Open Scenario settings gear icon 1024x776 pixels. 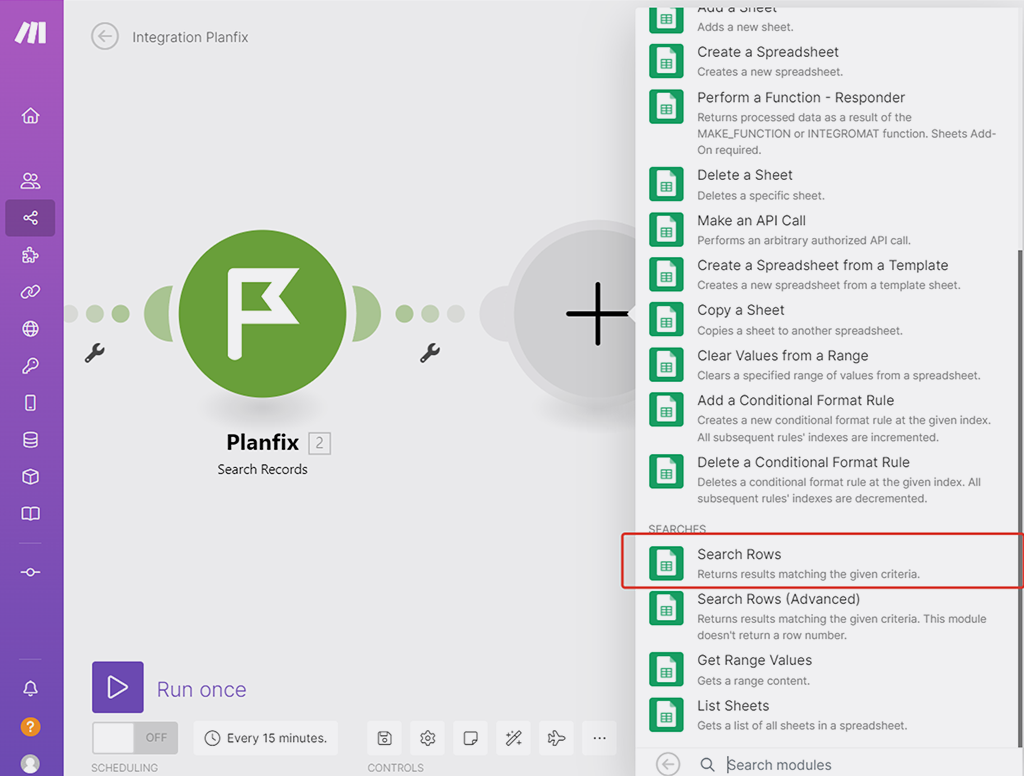[x=427, y=738]
